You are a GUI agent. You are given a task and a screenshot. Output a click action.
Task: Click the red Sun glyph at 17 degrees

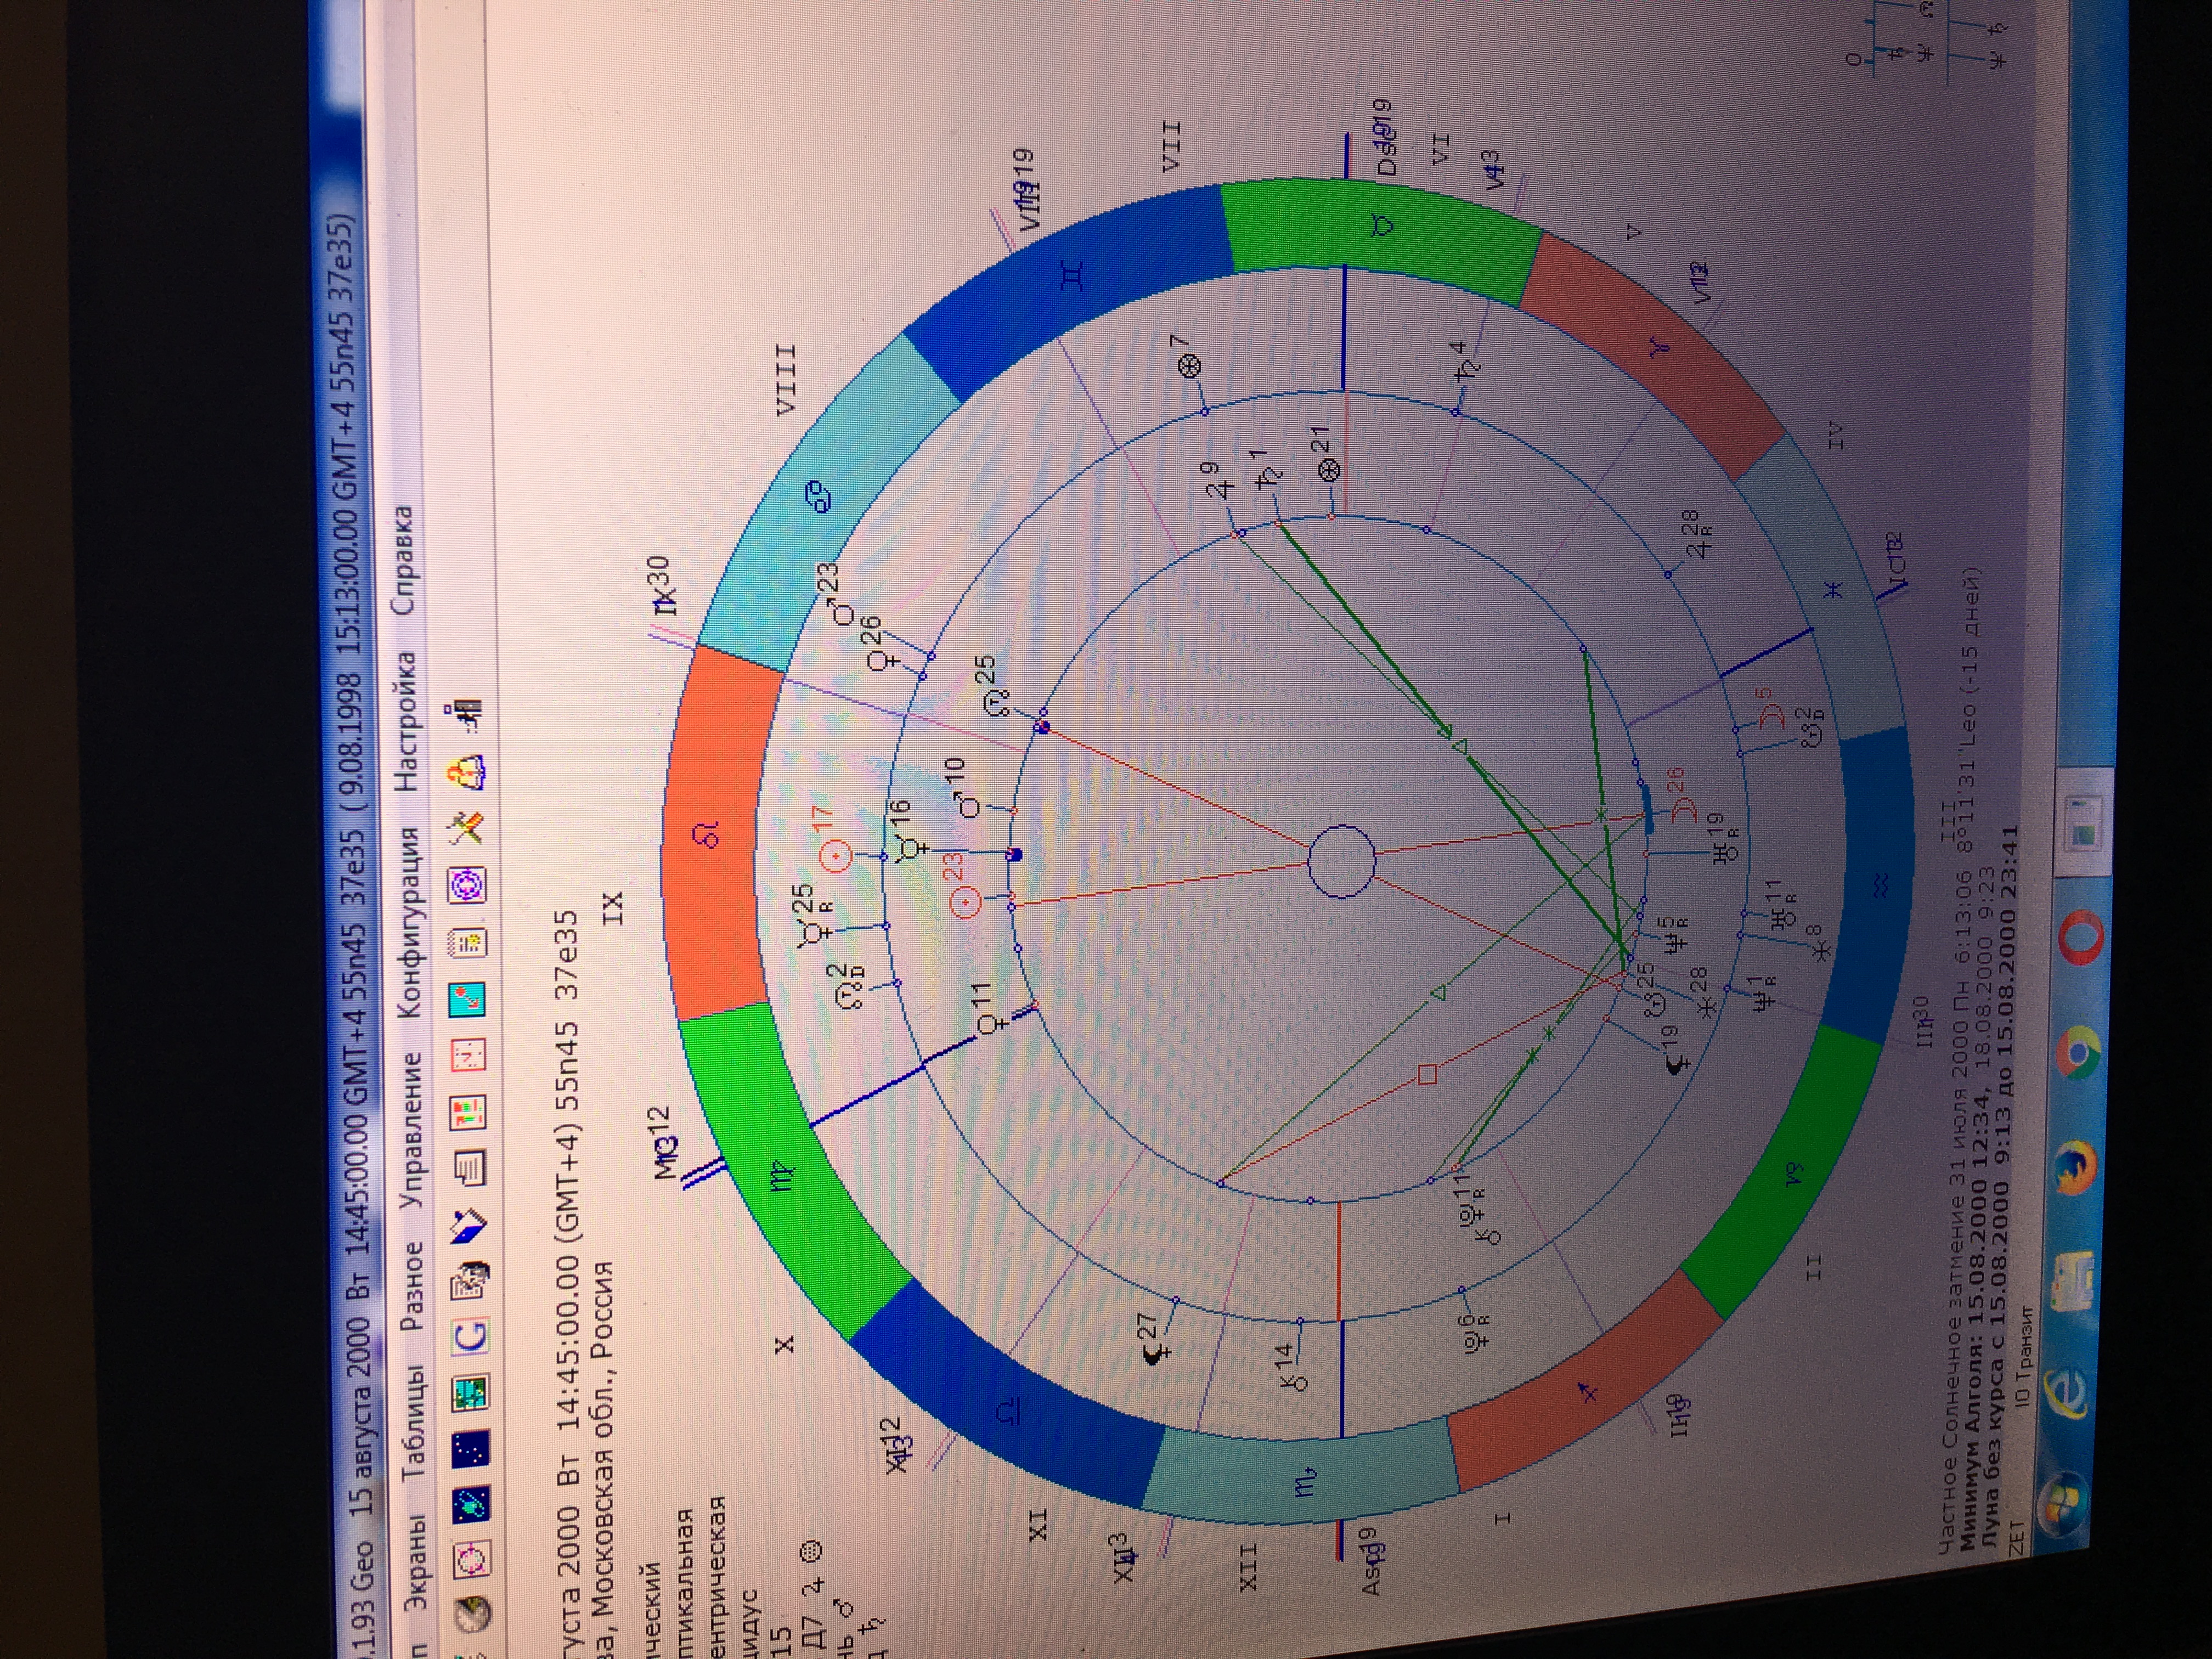835,856
